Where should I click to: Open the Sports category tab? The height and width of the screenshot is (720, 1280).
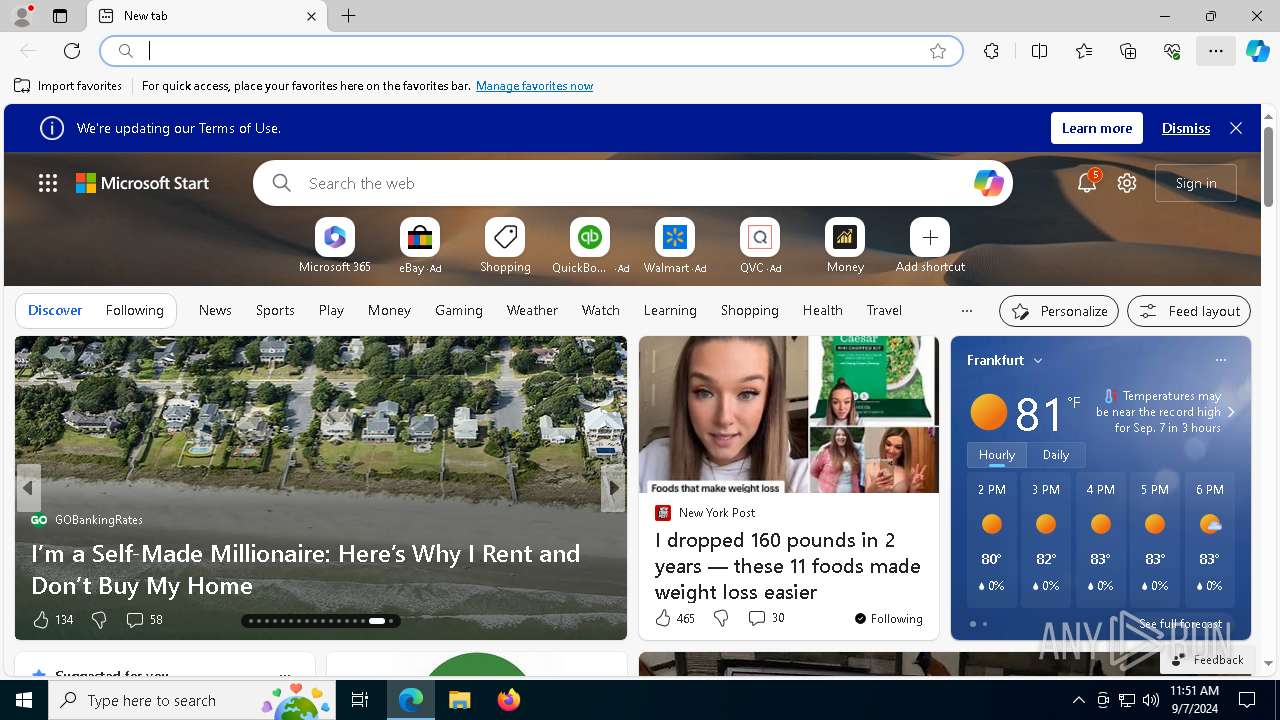point(275,310)
